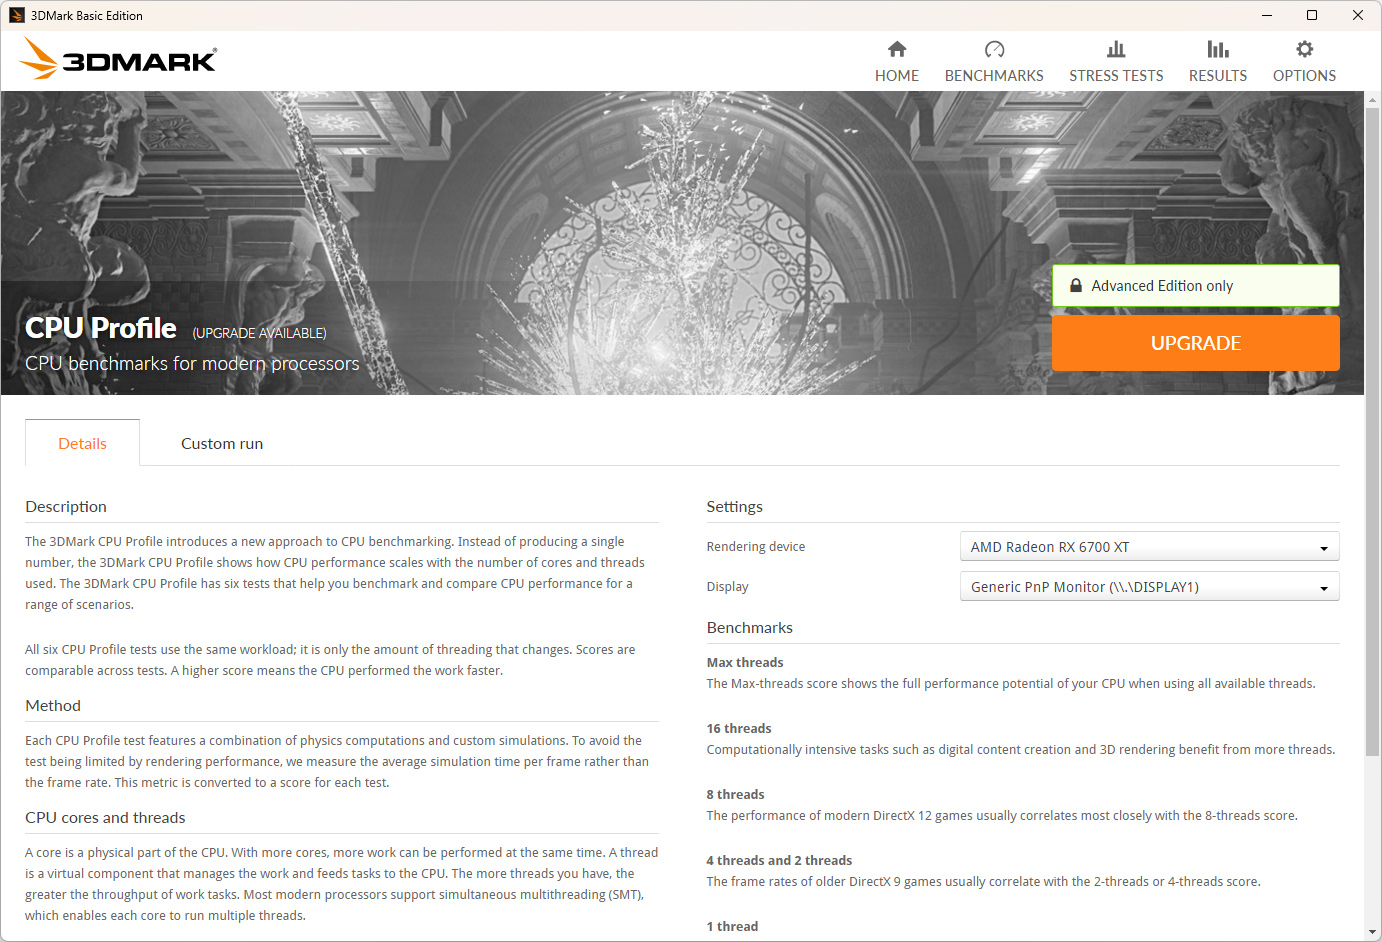
Task: Click the orange UPGRADE button
Action: tap(1195, 343)
